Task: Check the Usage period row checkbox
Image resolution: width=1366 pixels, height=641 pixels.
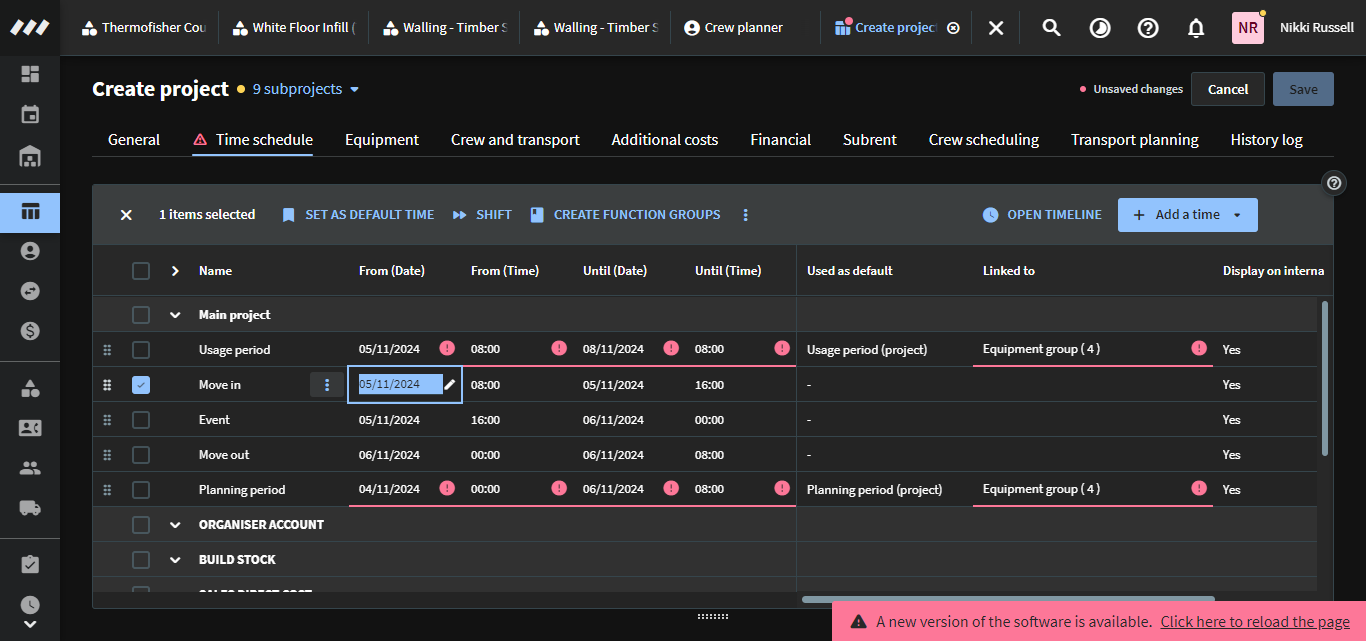Action: (141, 350)
